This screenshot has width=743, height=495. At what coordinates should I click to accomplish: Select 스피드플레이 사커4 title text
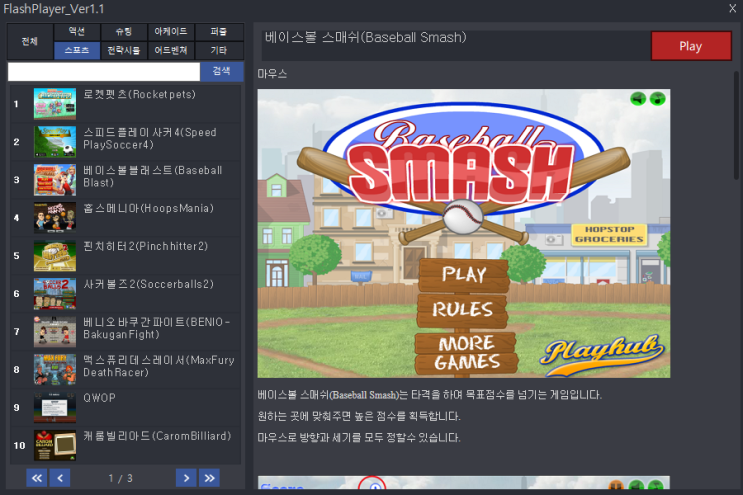coord(150,138)
